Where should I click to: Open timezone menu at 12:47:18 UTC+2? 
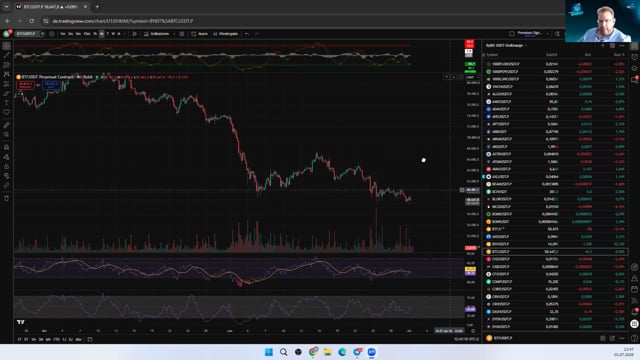tap(466, 339)
